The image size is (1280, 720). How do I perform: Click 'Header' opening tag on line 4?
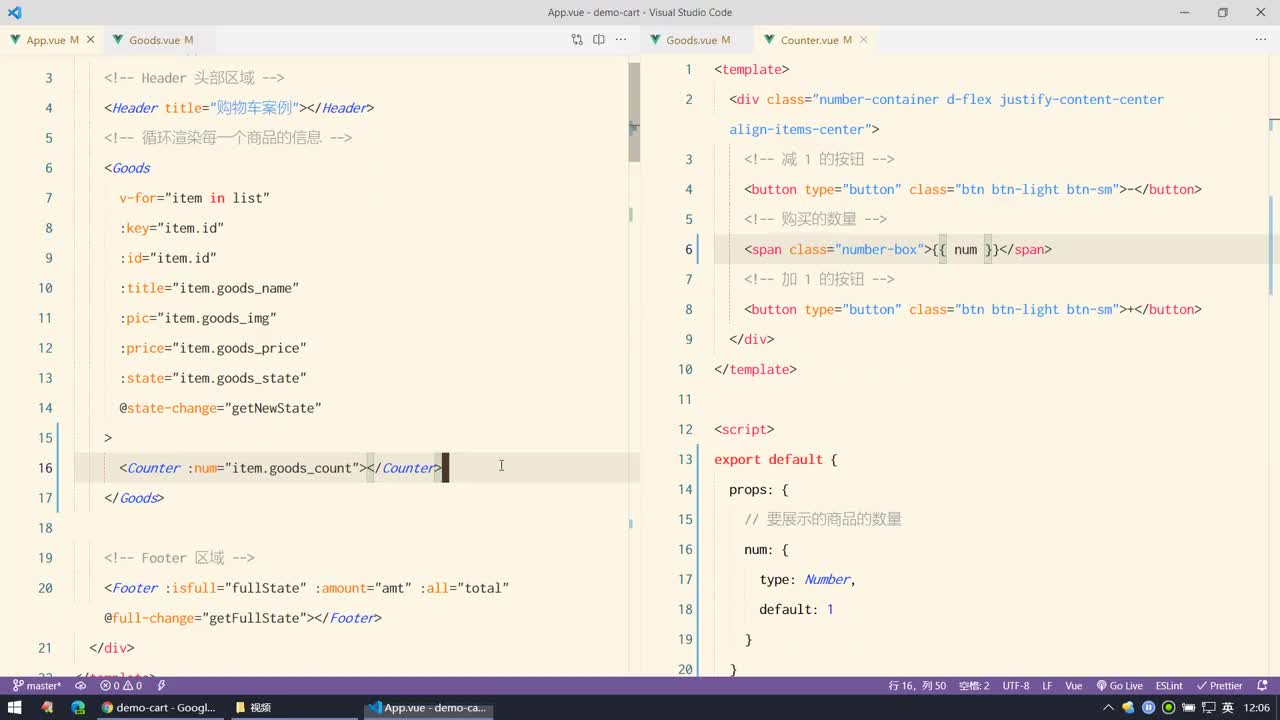tap(134, 108)
